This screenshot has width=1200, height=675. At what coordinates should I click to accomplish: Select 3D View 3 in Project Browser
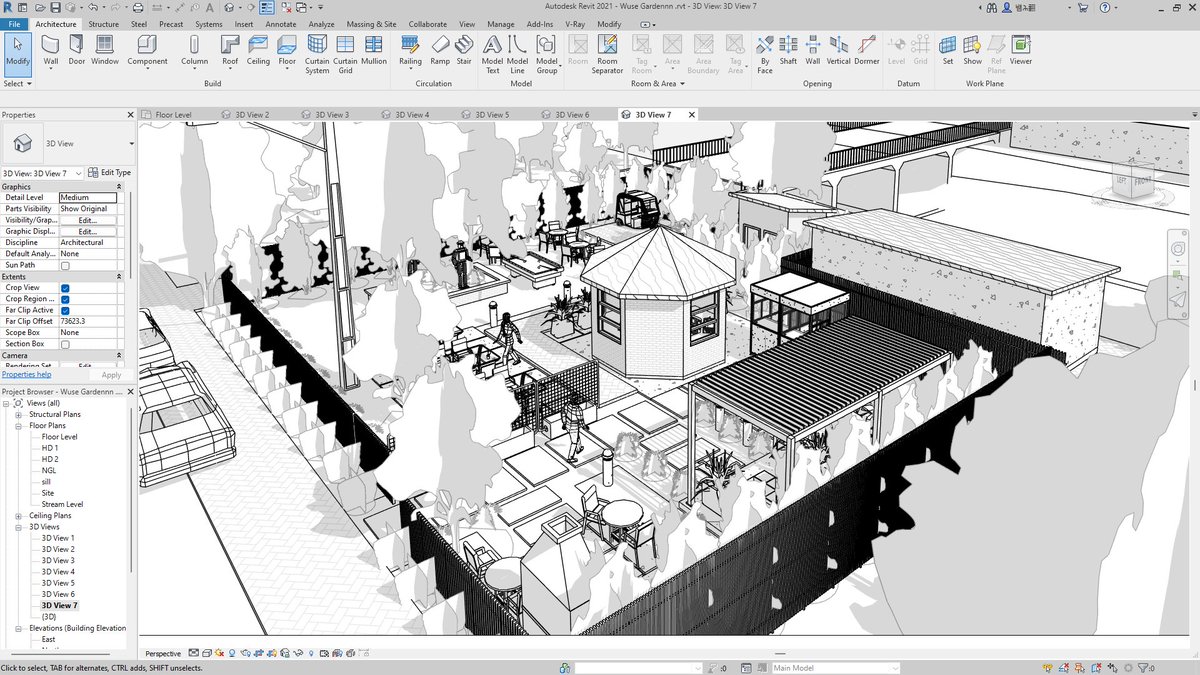tap(58, 561)
